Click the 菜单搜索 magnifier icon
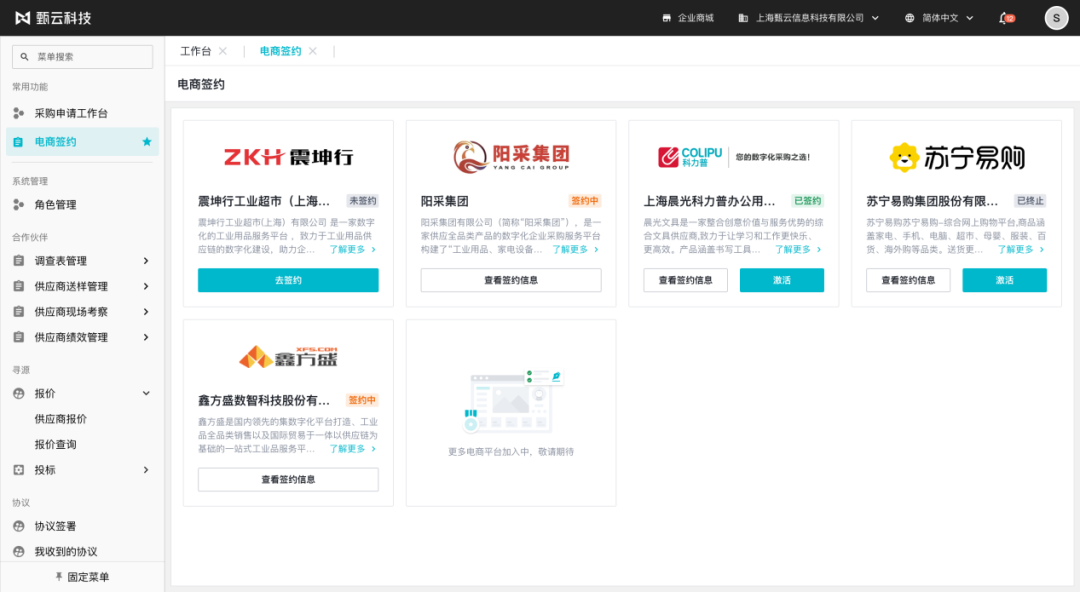The height and width of the screenshot is (592, 1080). [x=24, y=56]
